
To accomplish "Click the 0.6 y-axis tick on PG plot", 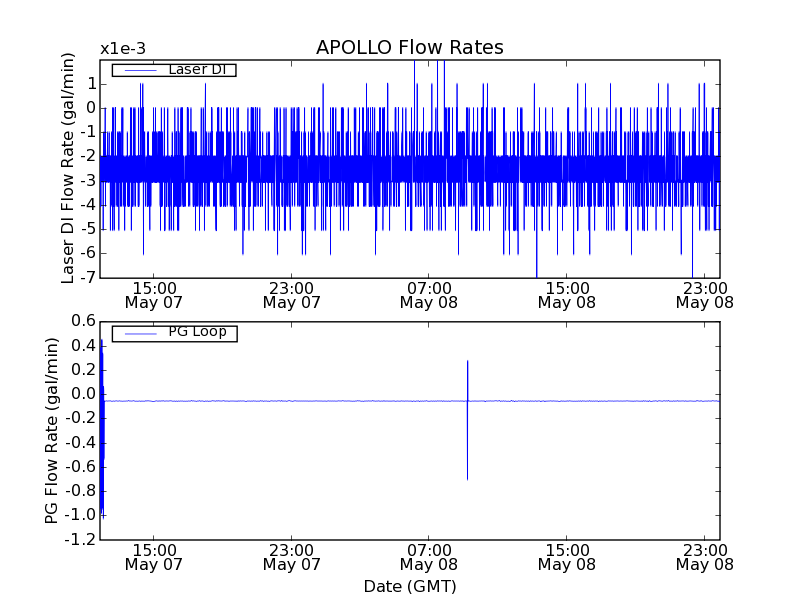I will (83, 321).
